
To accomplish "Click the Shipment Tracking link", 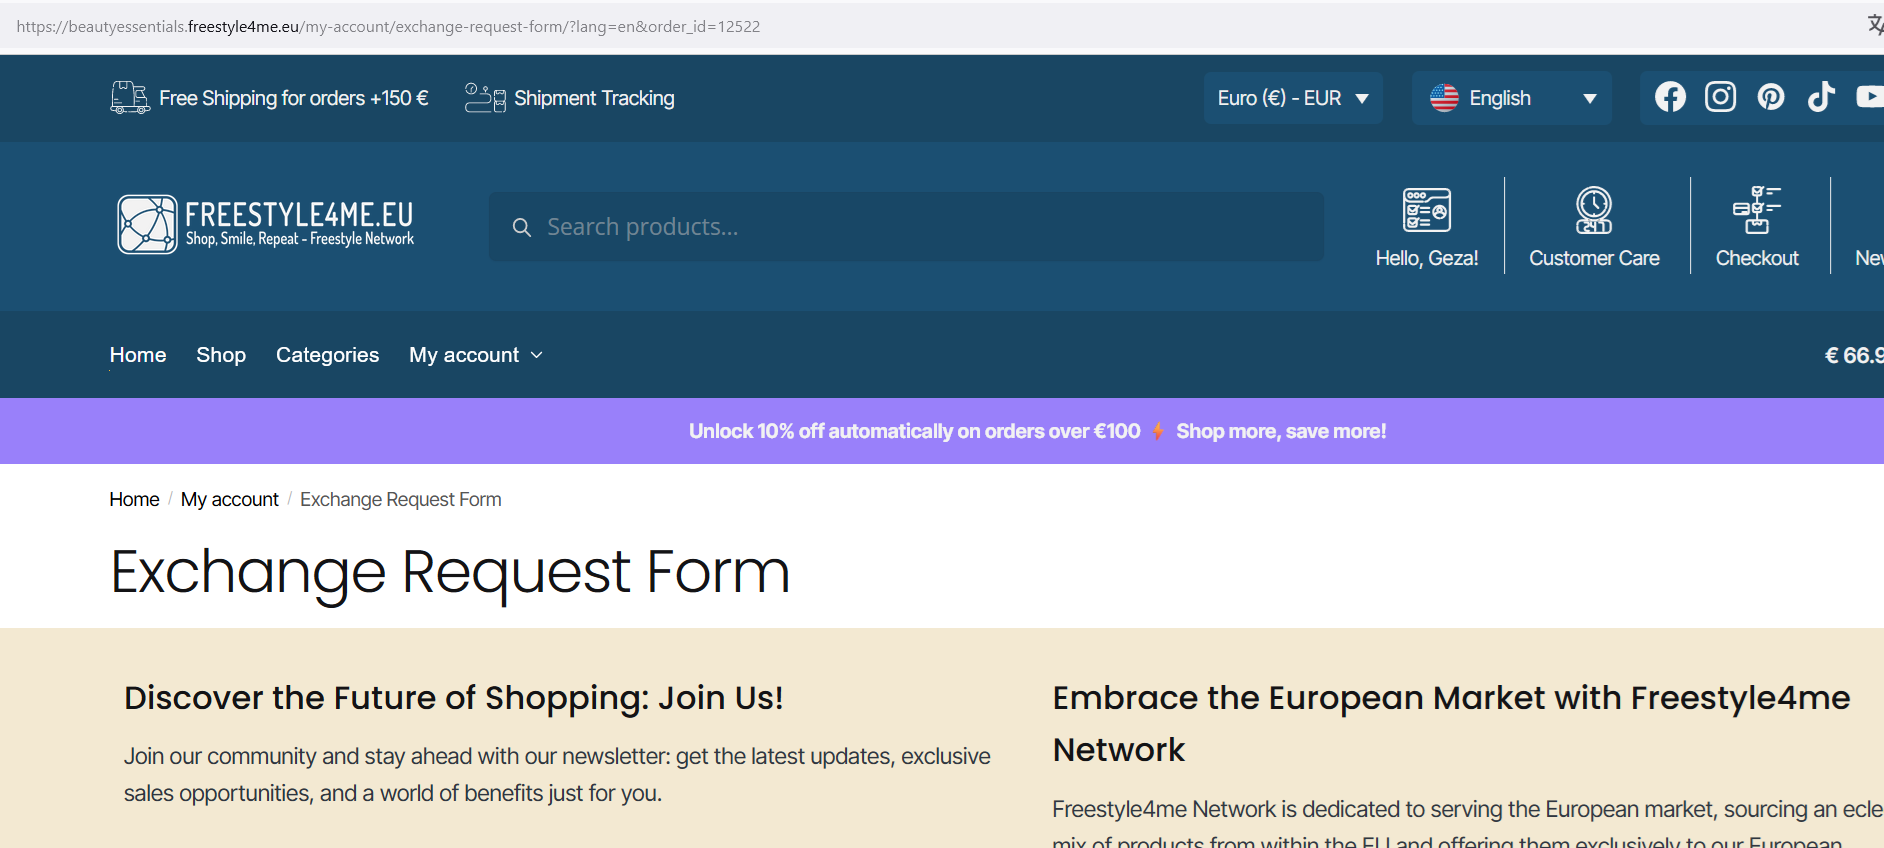I will [x=594, y=98].
